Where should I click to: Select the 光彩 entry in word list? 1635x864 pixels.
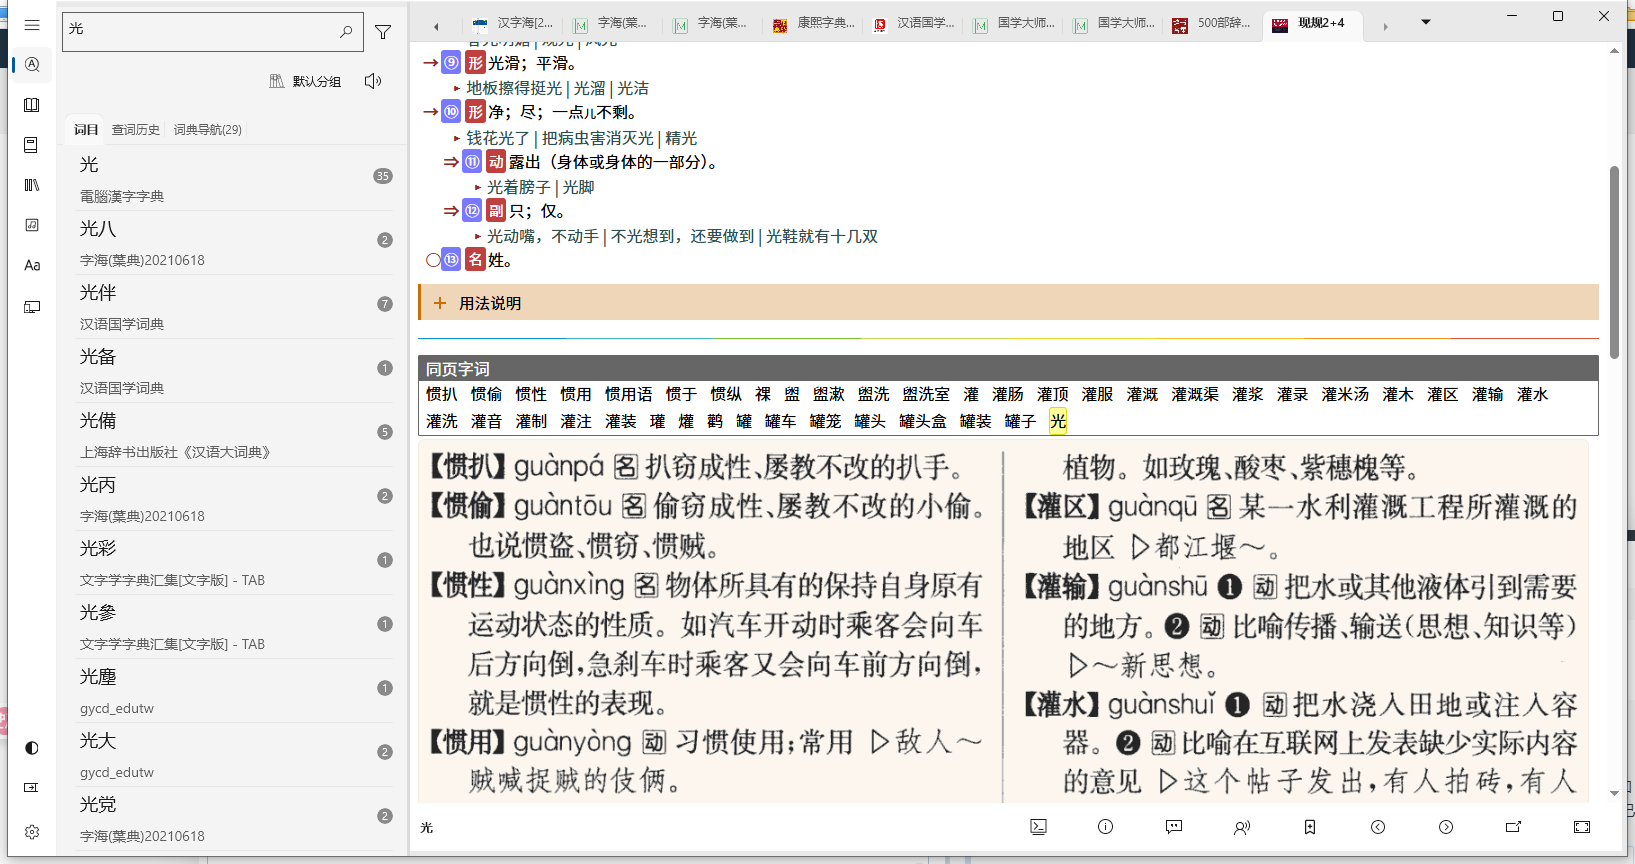pos(98,549)
